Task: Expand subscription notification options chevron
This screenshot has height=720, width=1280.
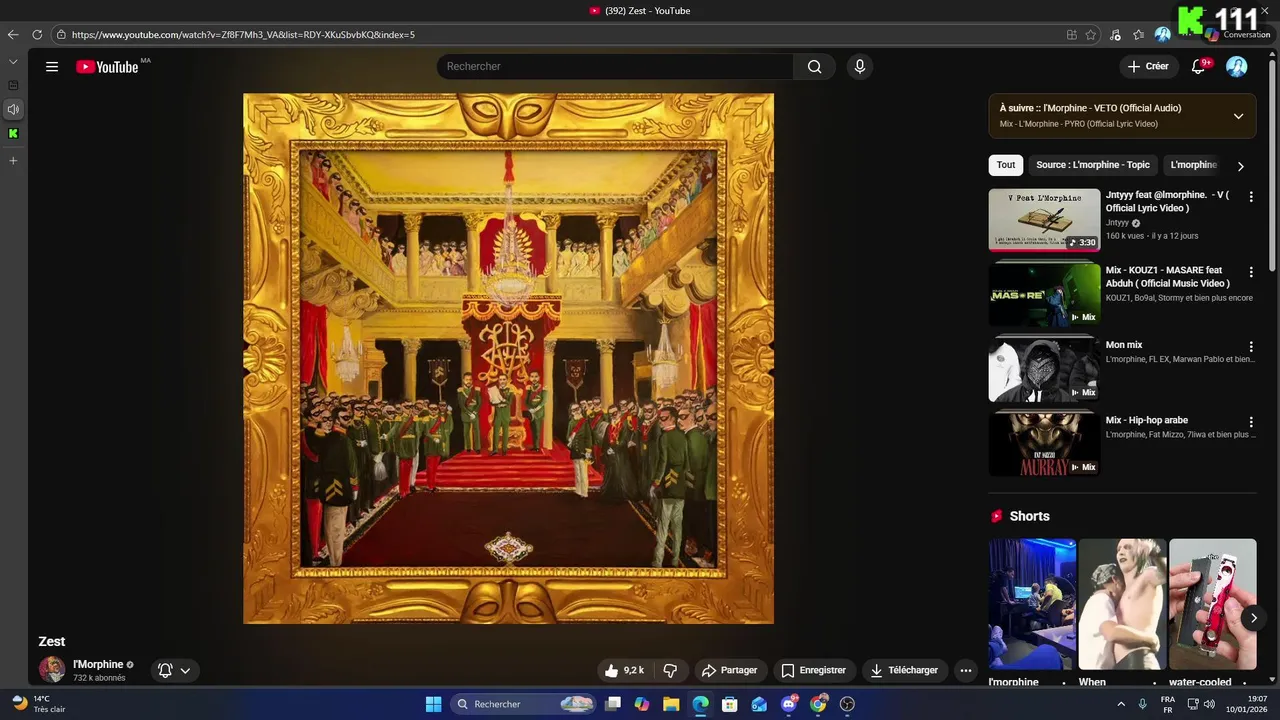Action: (x=185, y=671)
